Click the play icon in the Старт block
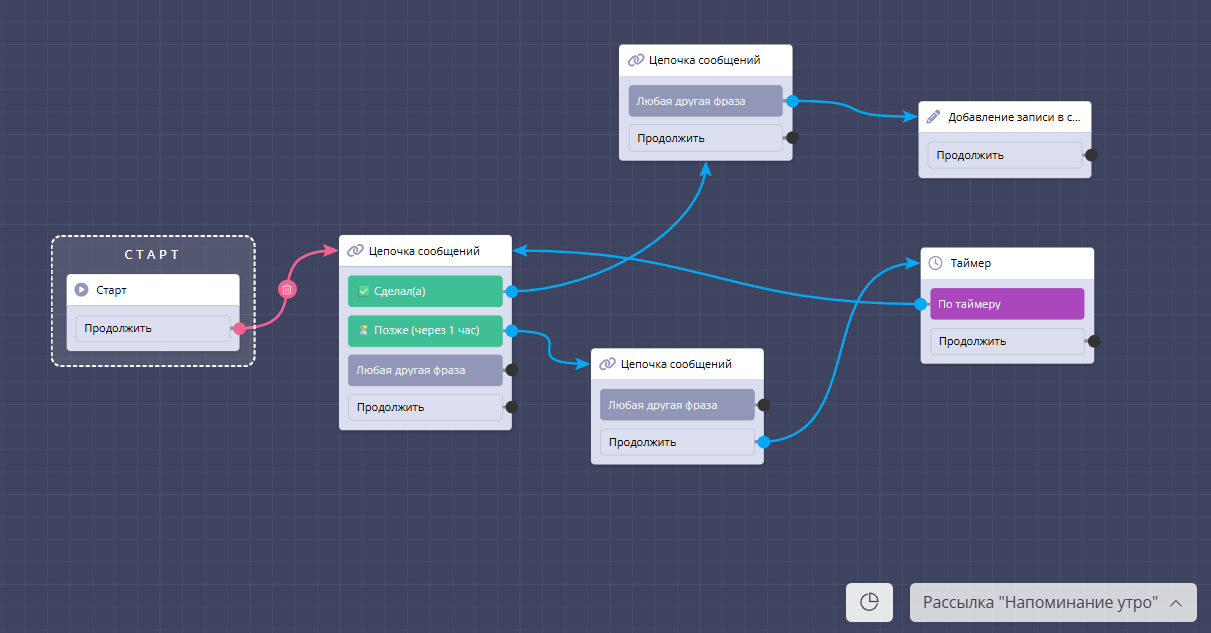 click(x=82, y=290)
